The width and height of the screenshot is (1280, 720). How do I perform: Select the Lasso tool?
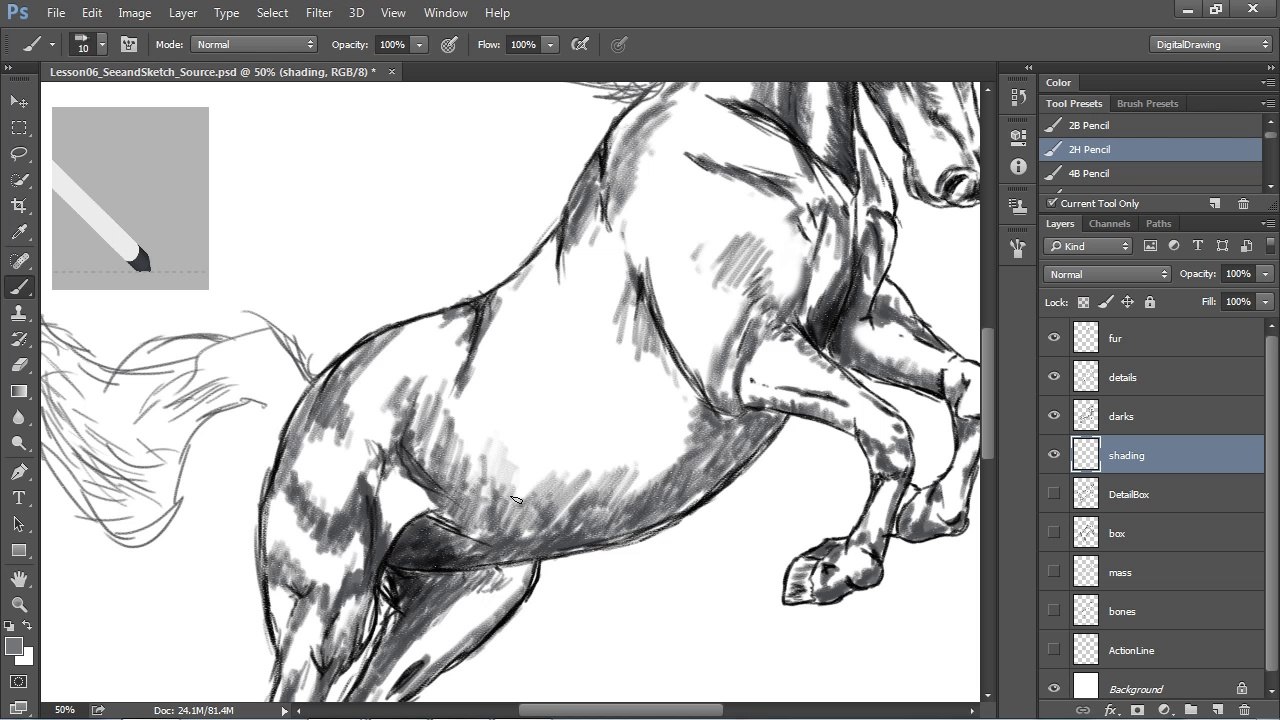point(19,154)
